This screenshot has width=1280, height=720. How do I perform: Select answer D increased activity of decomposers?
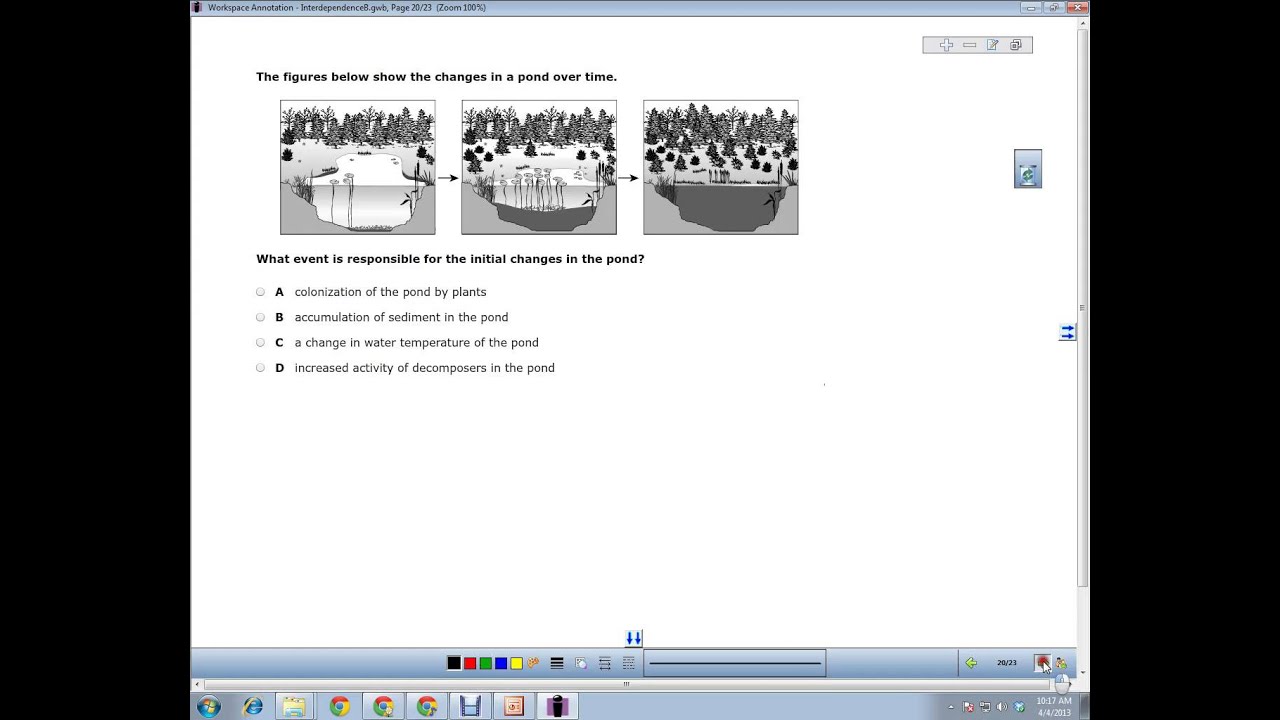pyautogui.click(x=261, y=368)
